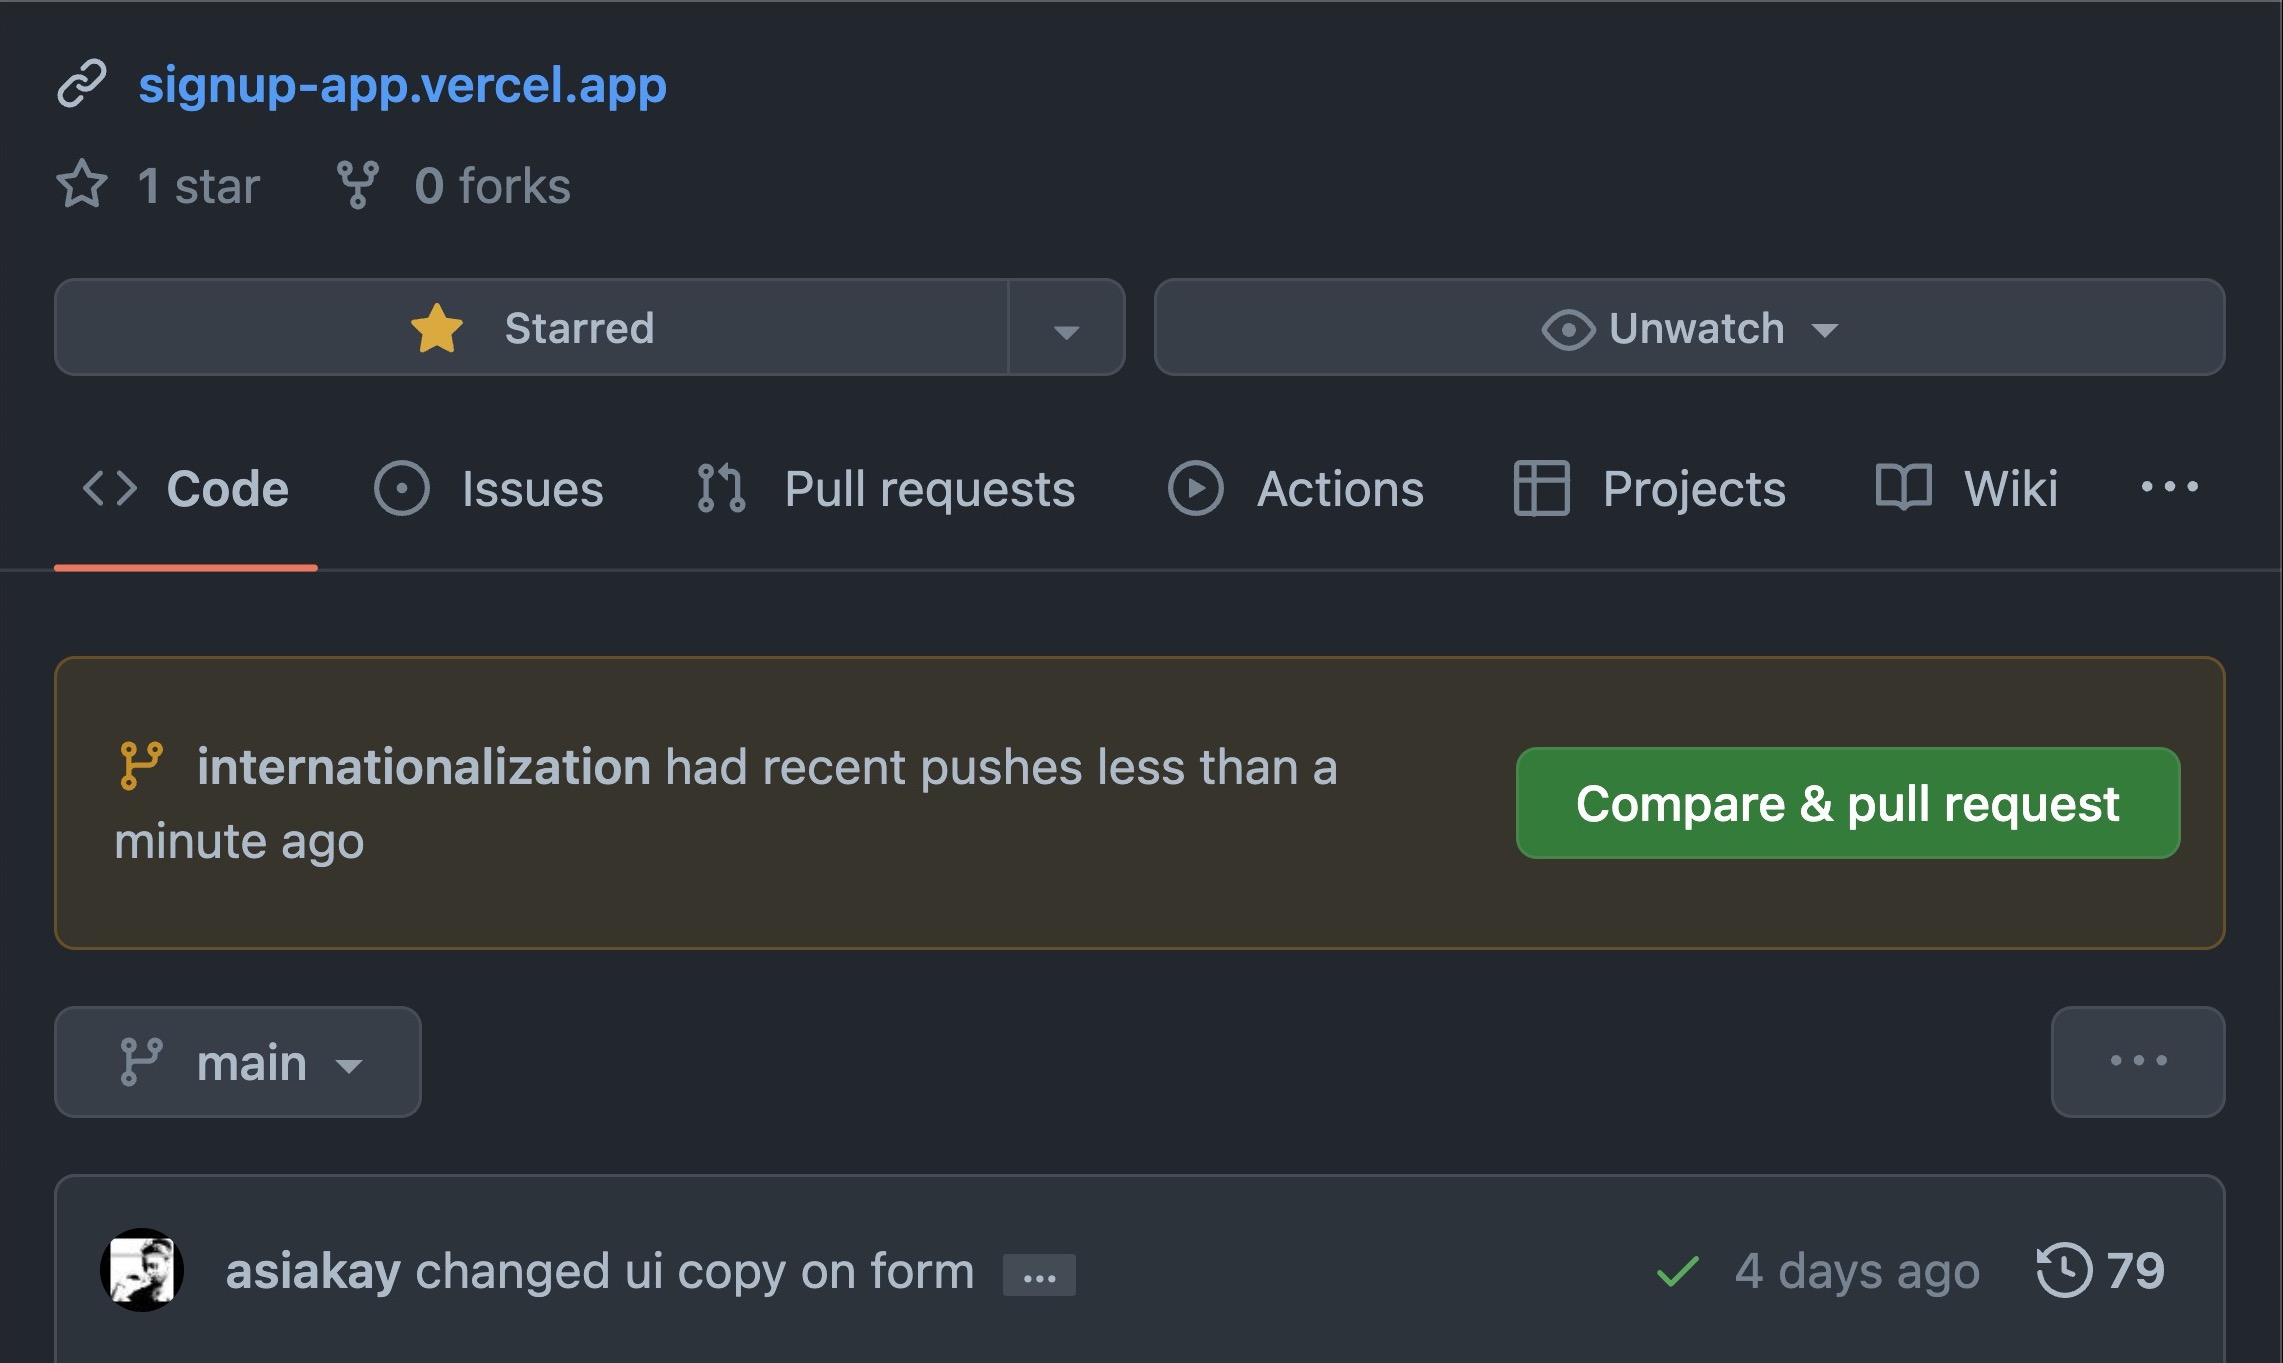This screenshot has width=2283, height=1363.
Task: Open the Wiki tab
Action: (x=1967, y=489)
